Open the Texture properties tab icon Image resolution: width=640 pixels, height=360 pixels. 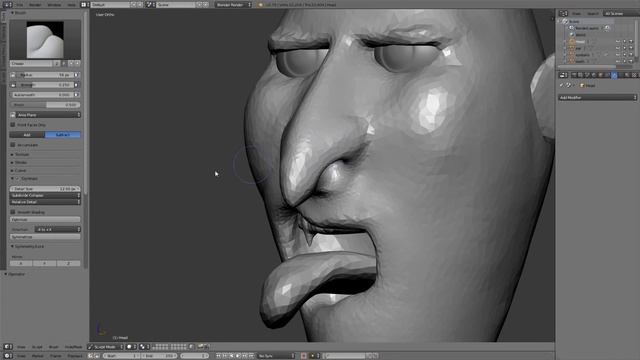[x=634, y=75]
